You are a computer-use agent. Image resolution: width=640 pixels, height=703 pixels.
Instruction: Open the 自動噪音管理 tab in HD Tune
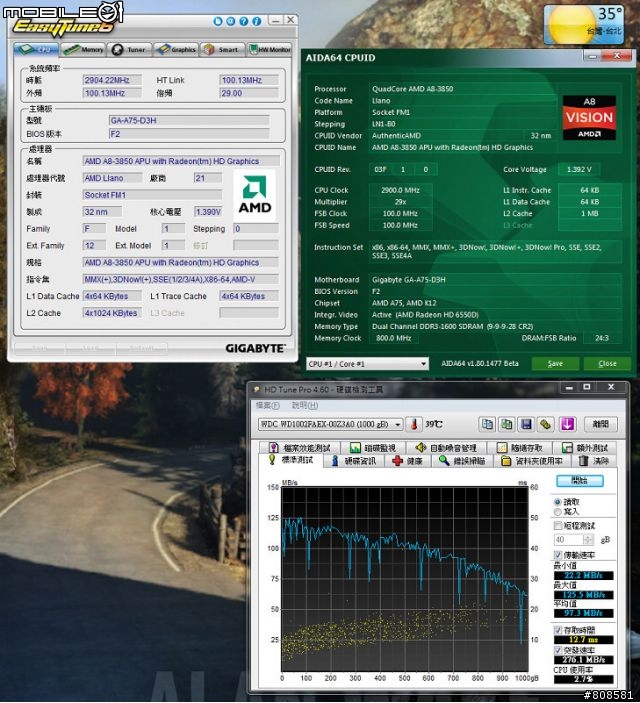click(x=446, y=447)
